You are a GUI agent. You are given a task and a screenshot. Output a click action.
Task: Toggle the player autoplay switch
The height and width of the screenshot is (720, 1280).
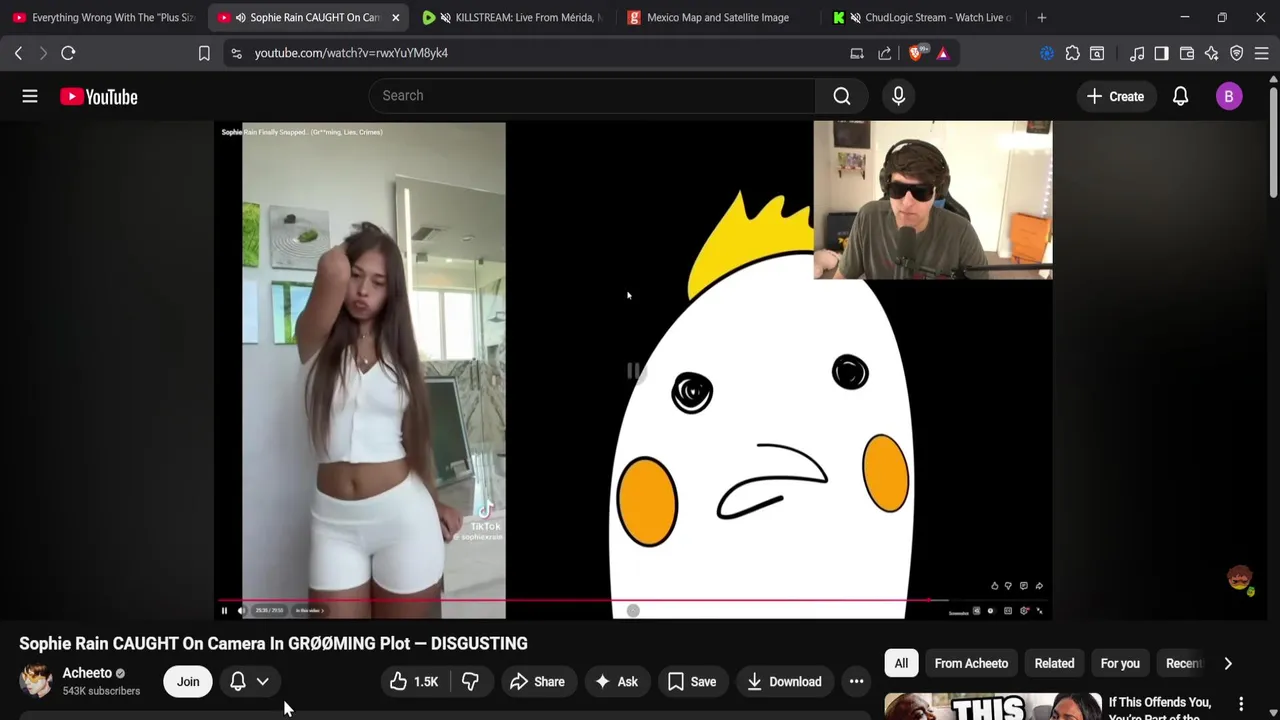click(991, 611)
